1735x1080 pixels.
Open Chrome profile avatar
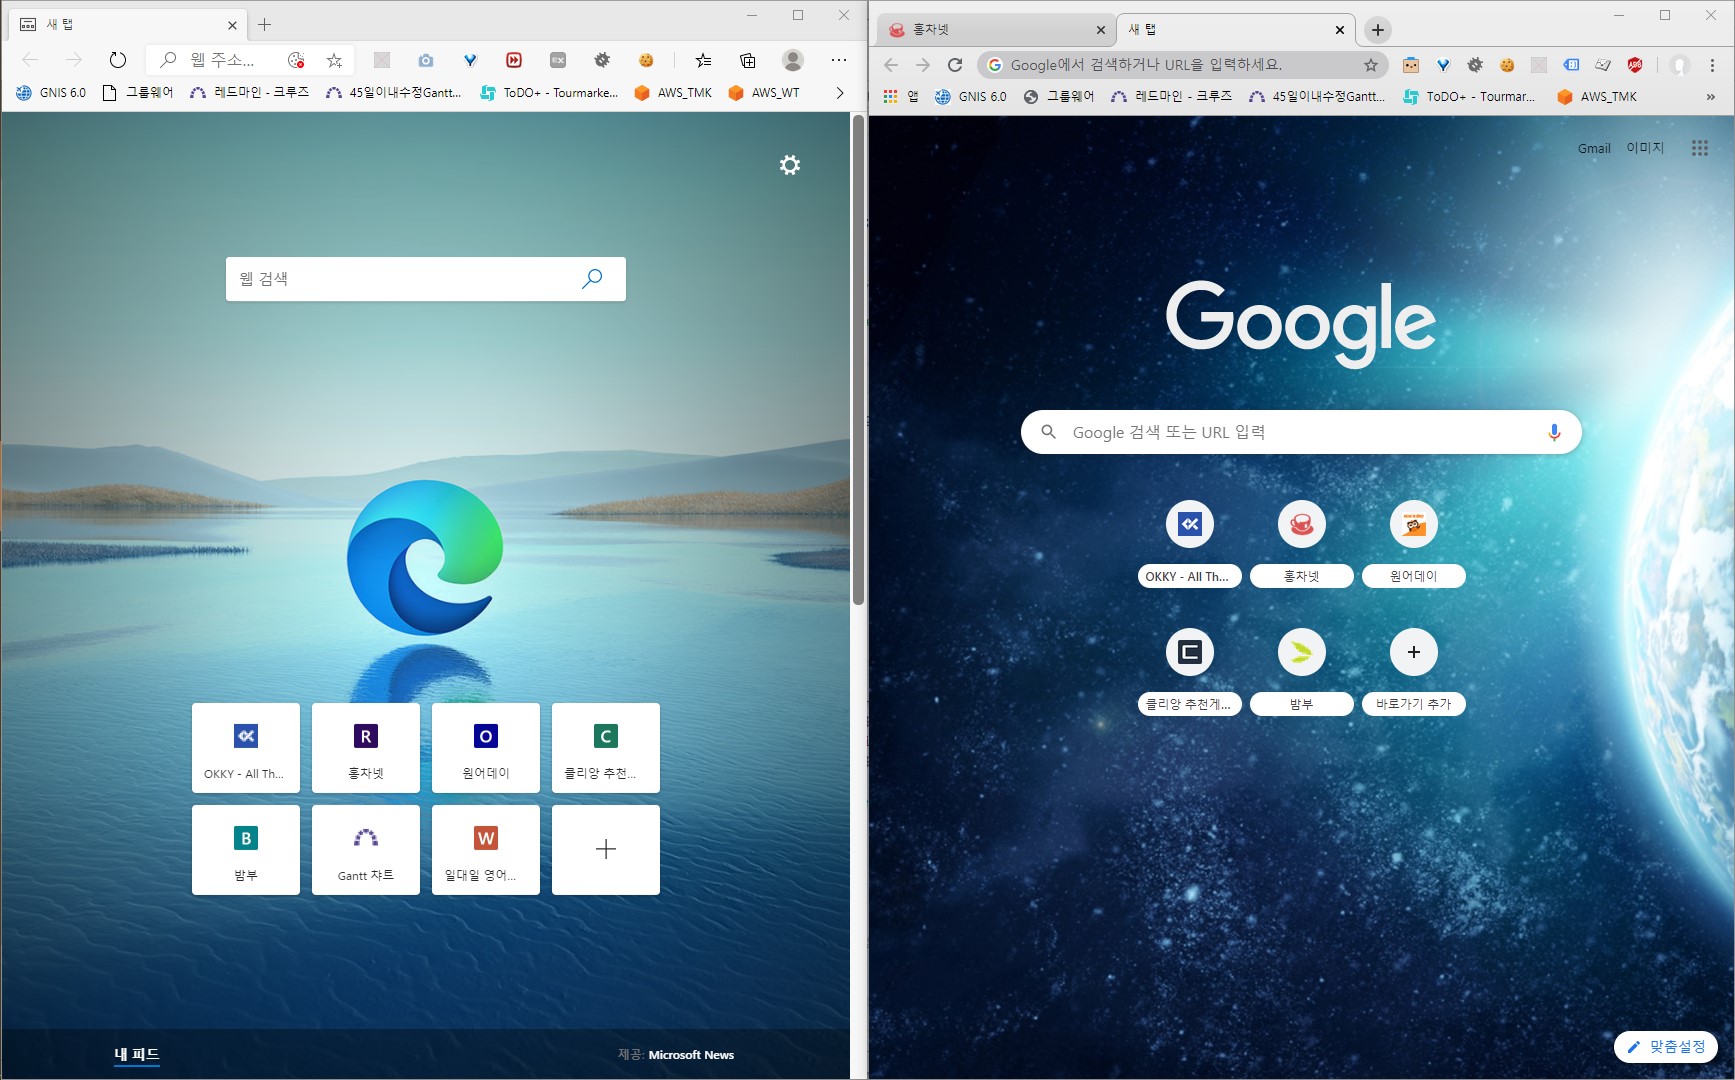1680,65
